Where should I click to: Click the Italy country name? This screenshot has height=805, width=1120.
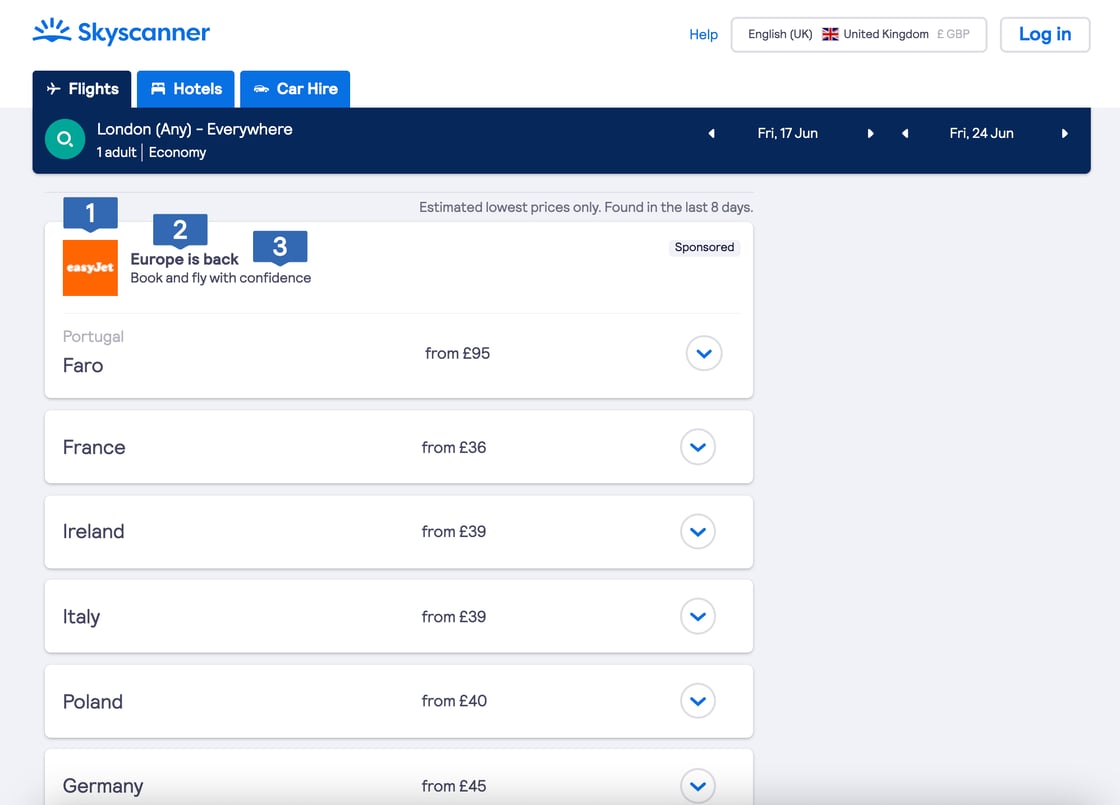81,616
